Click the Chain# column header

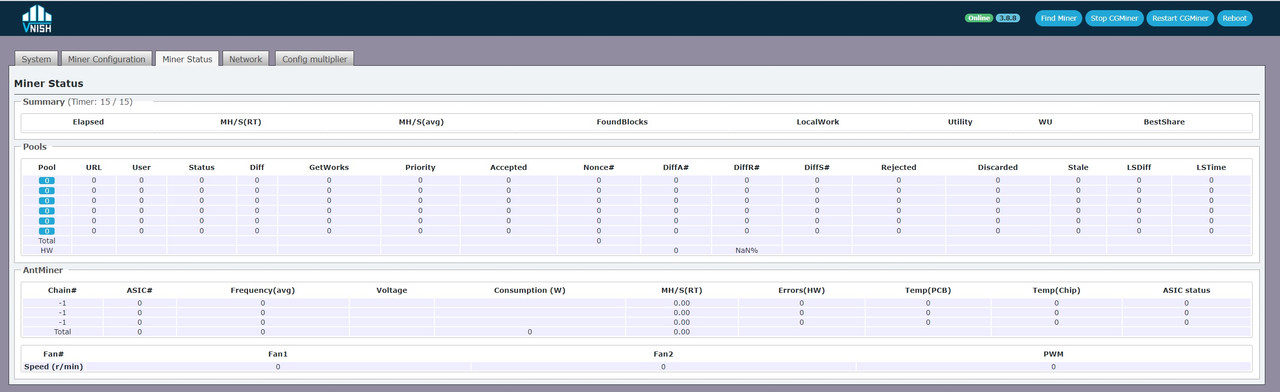coord(62,290)
